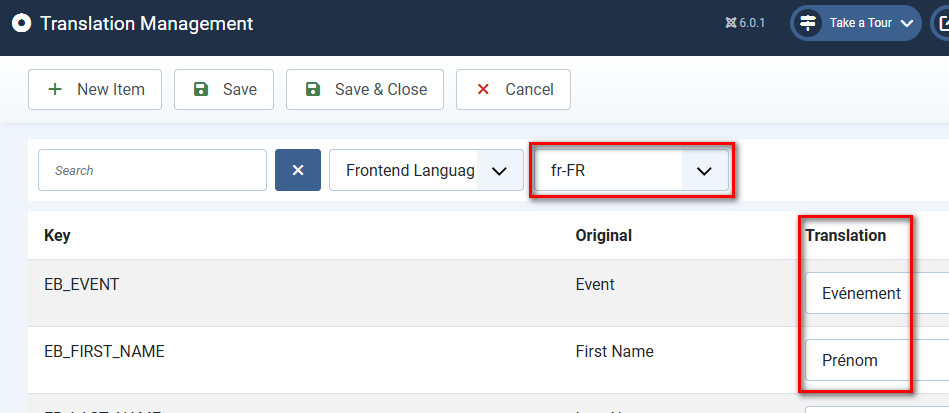Click the Key column header
This screenshot has width=949, height=413.
[x=57, y=236]
